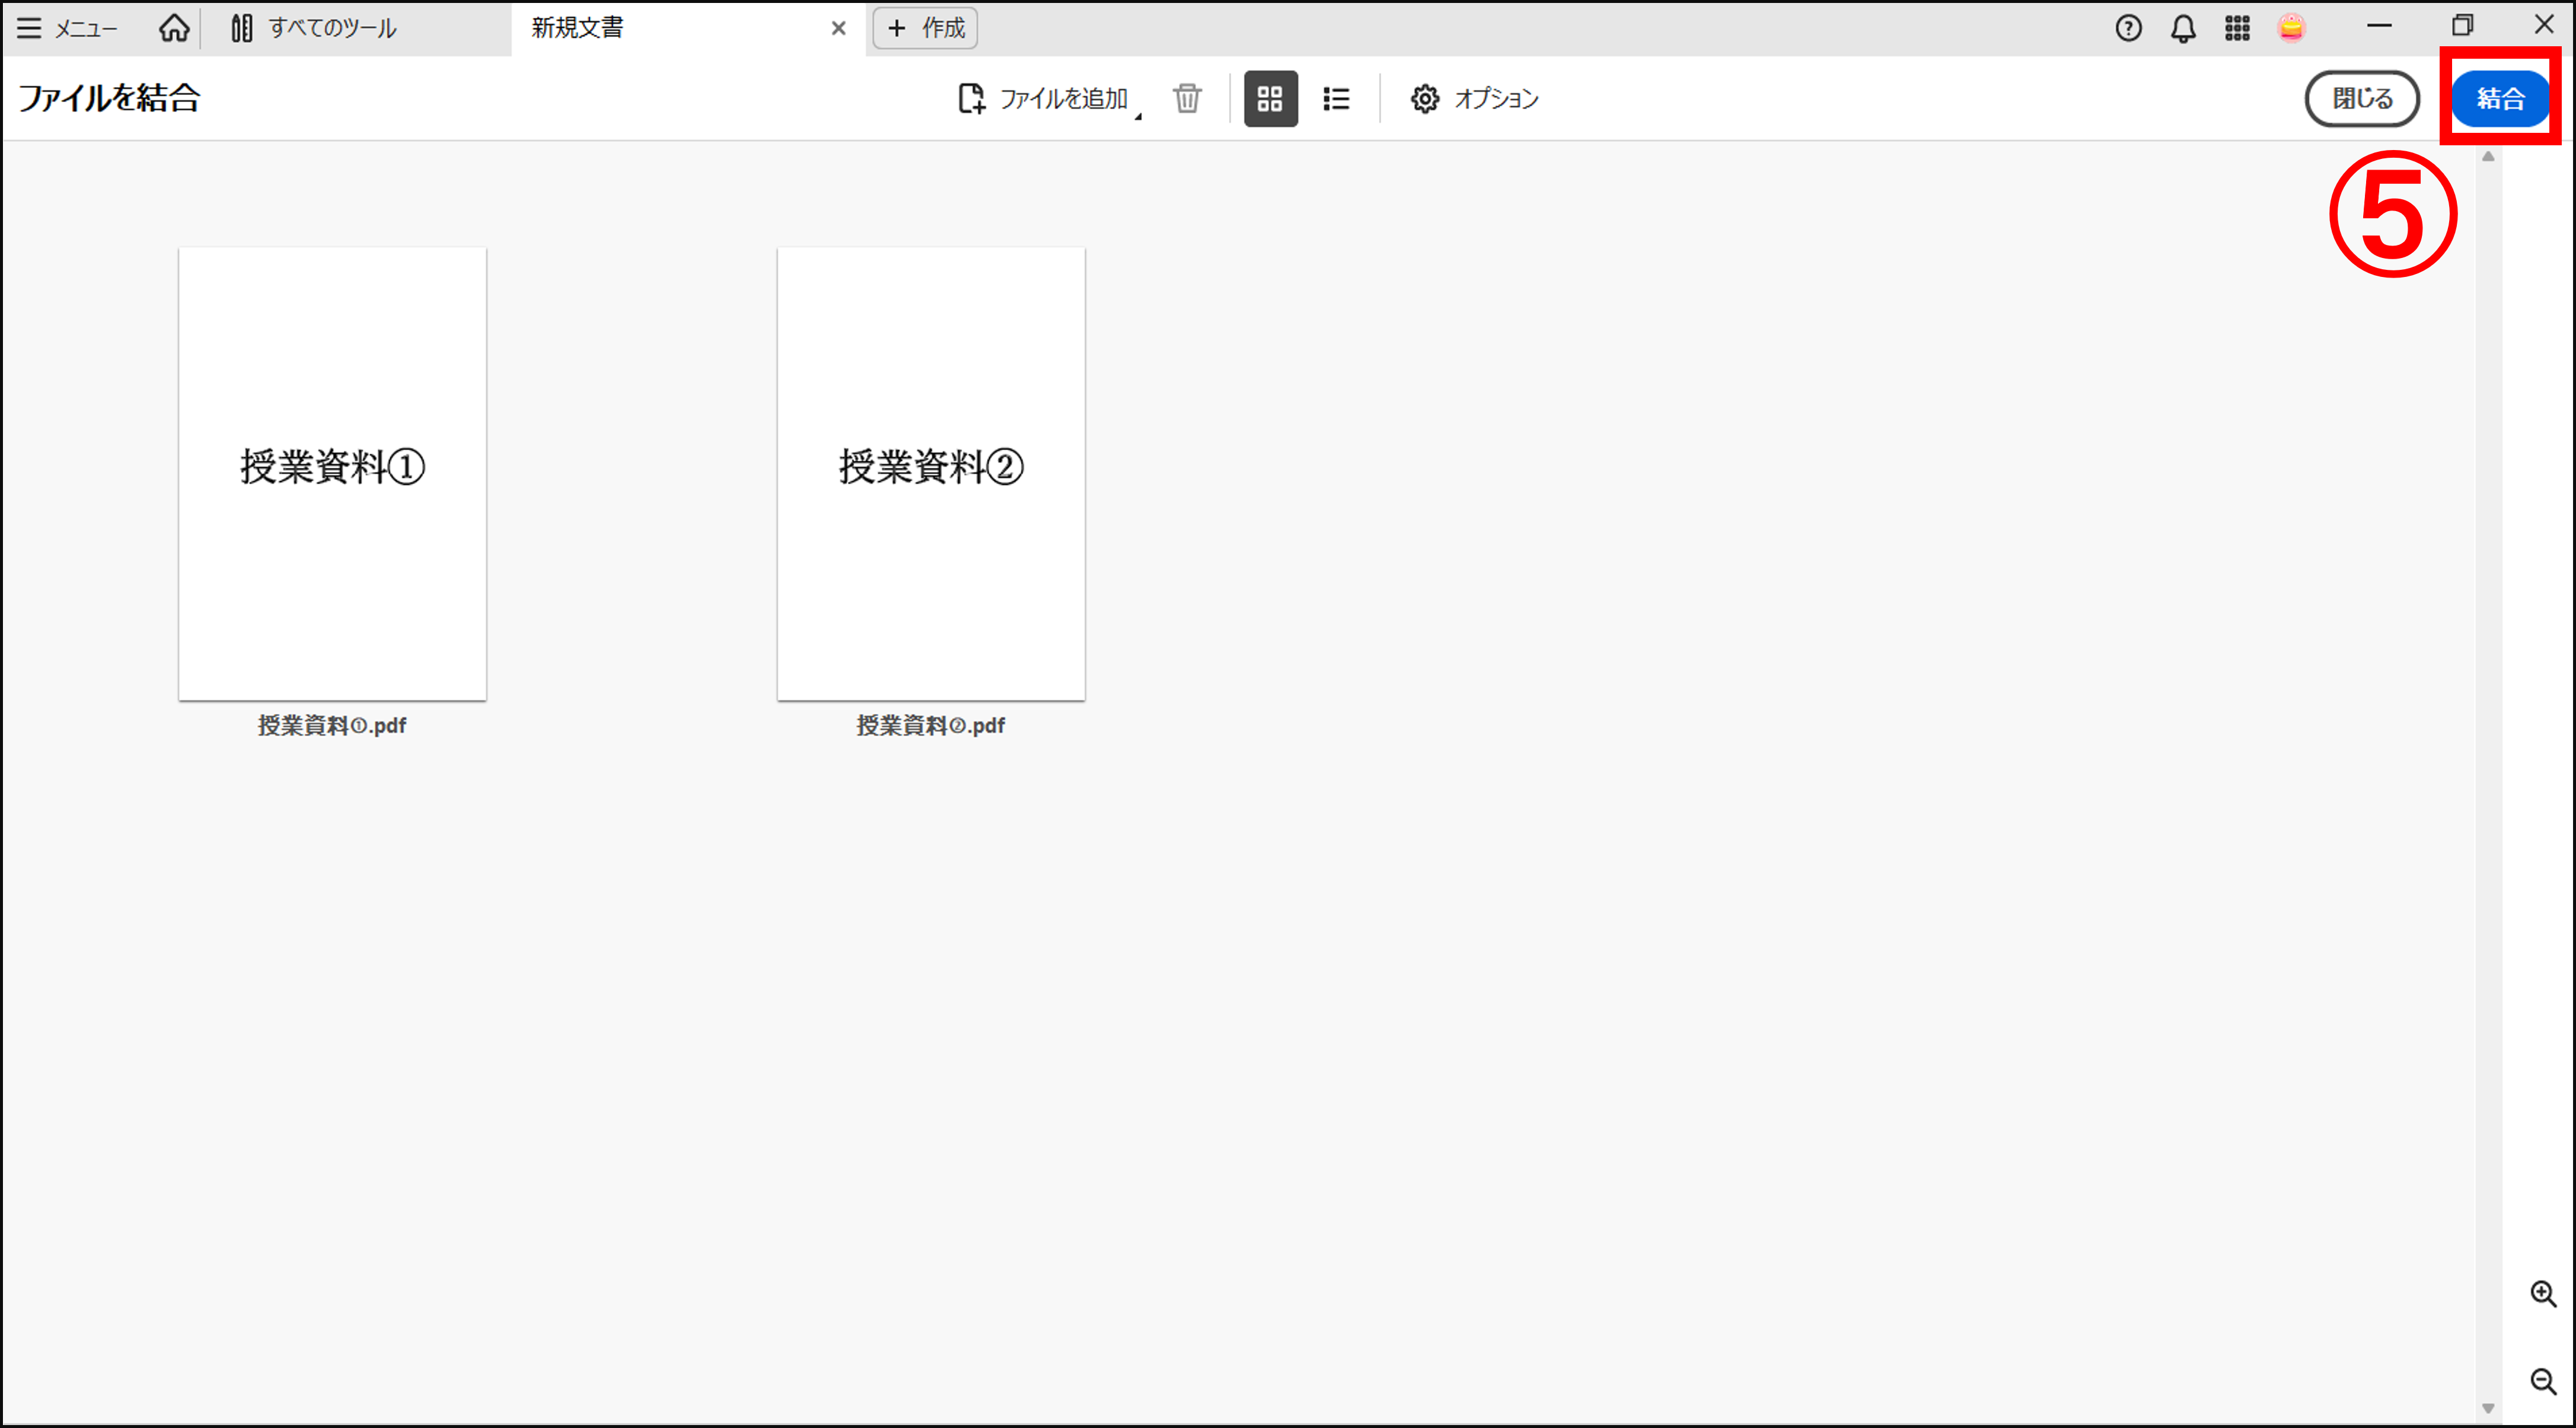Screen dimensions: 2576x1428
Task: Click 閉じる to close the combine tool
Action: click(x=2361, y=98)
